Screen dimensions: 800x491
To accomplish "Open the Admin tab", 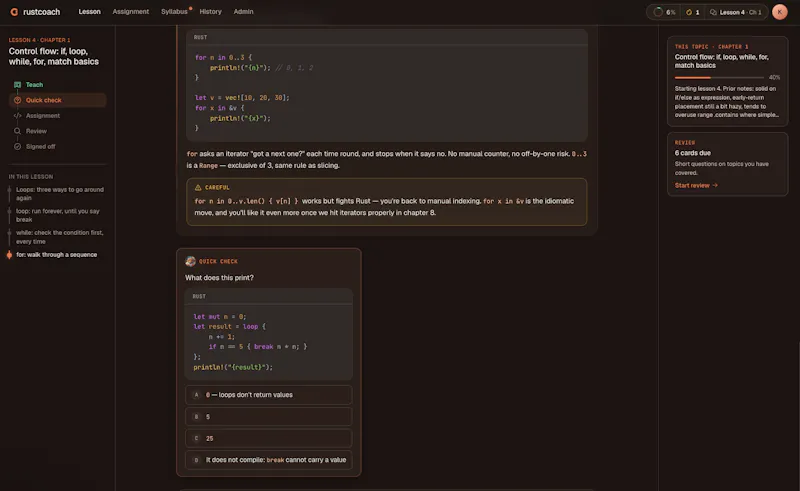I will (x=243, y=12).
